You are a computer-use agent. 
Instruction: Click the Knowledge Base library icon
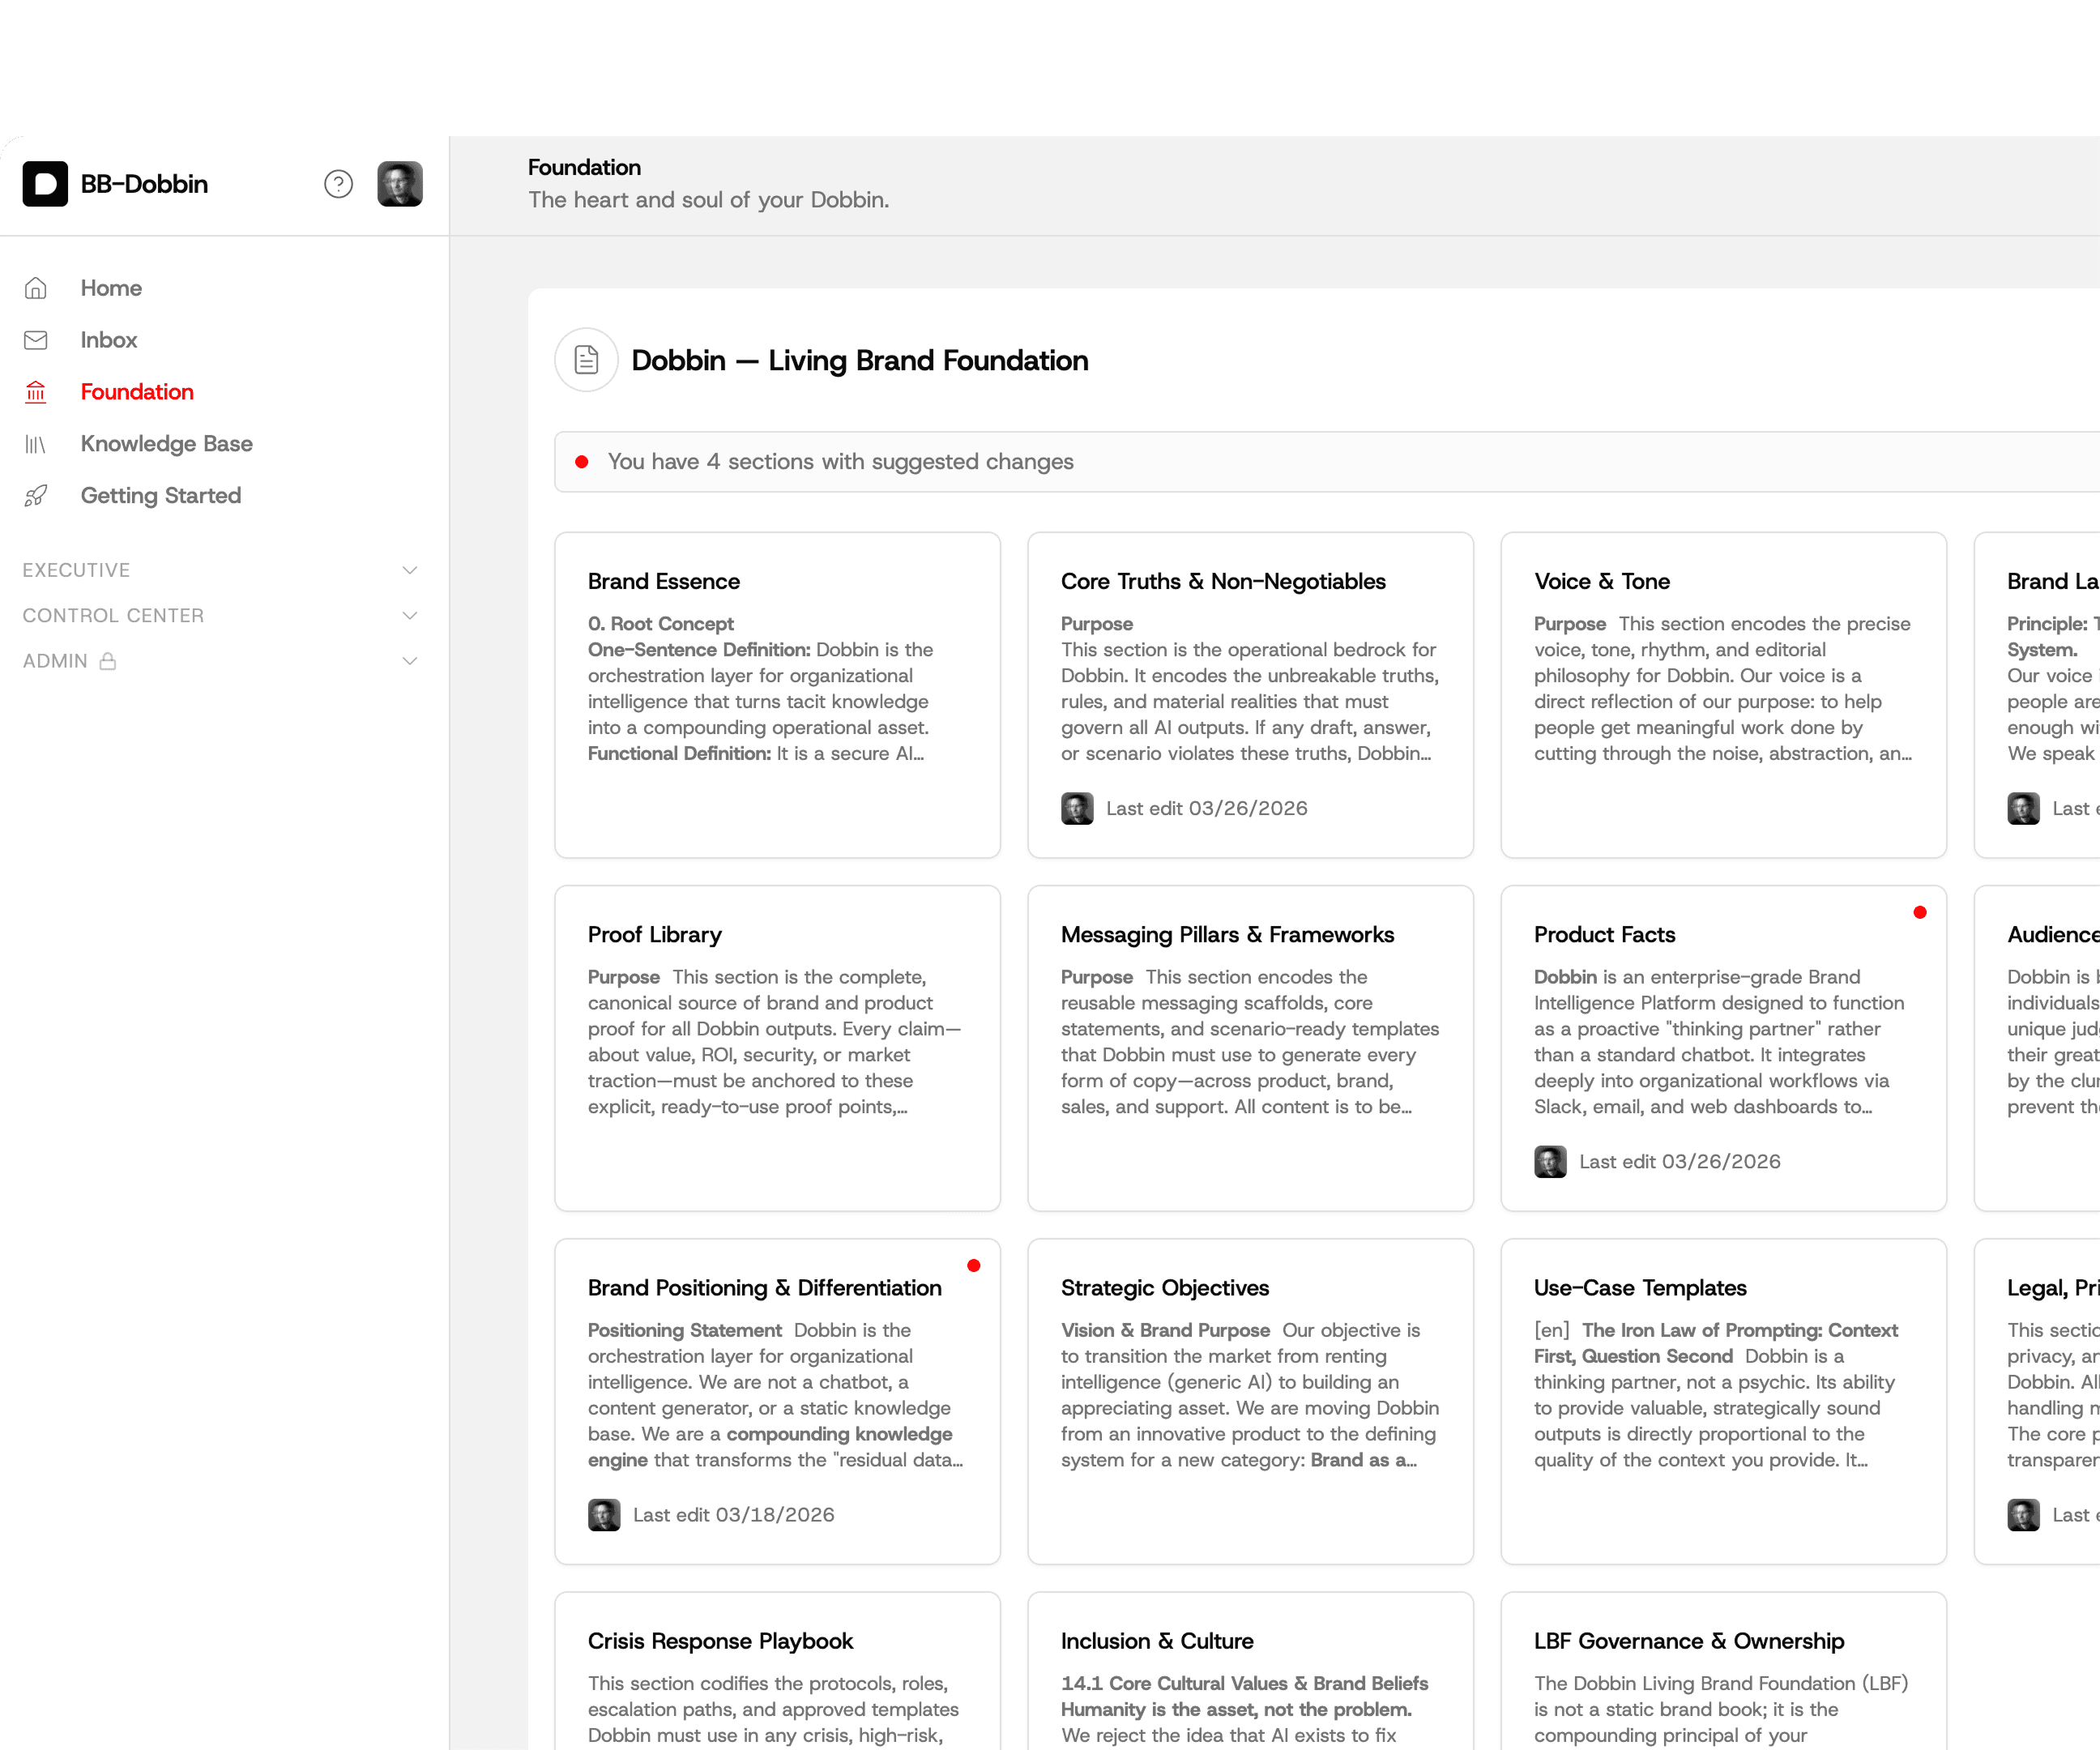point(36,444)
